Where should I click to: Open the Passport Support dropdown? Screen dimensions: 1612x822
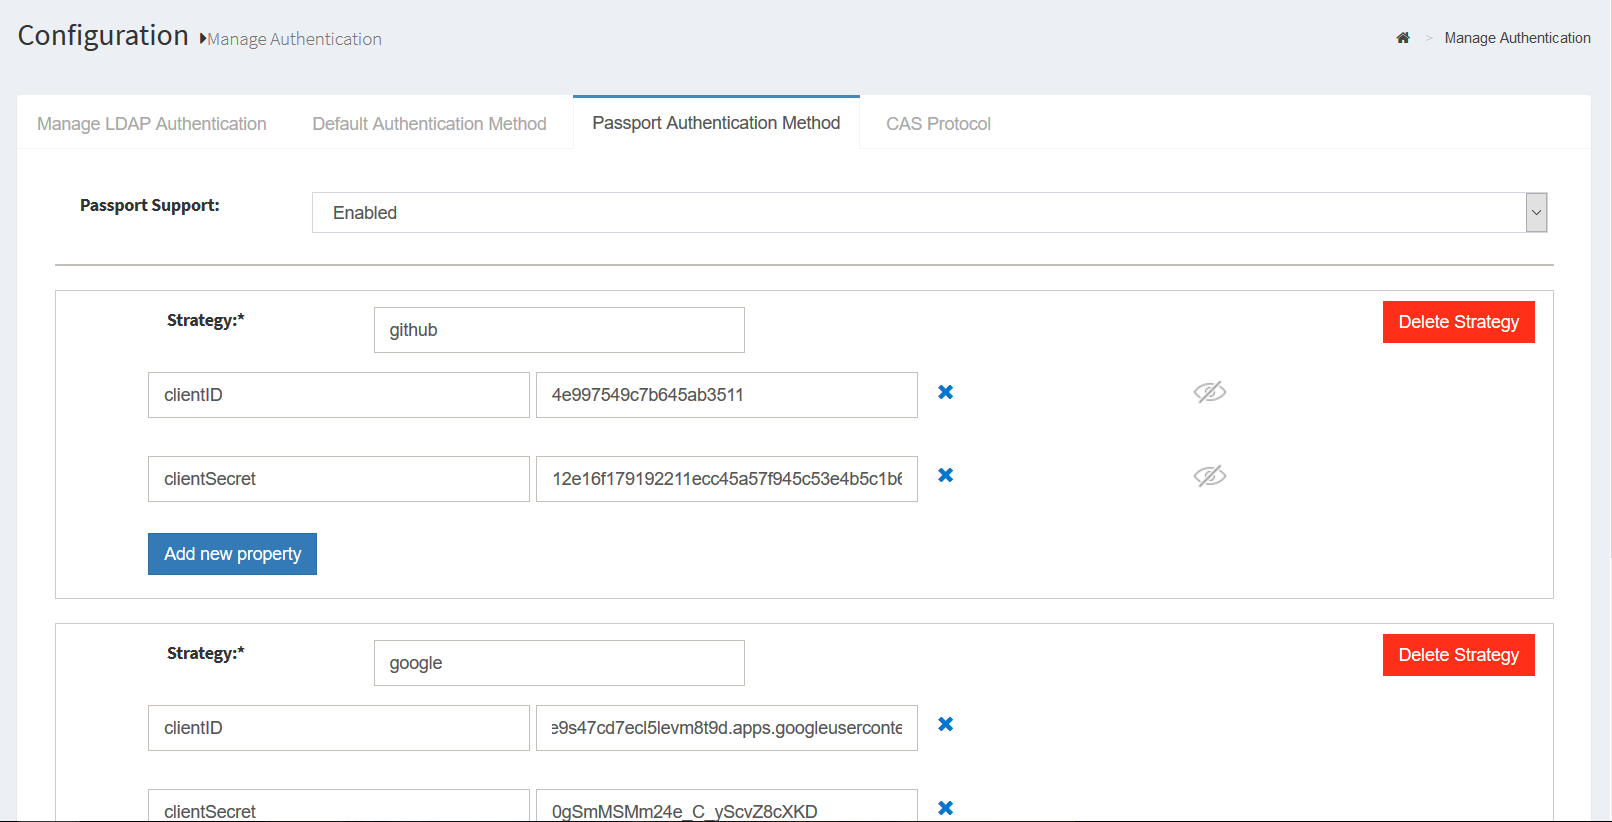pos(929,213)
